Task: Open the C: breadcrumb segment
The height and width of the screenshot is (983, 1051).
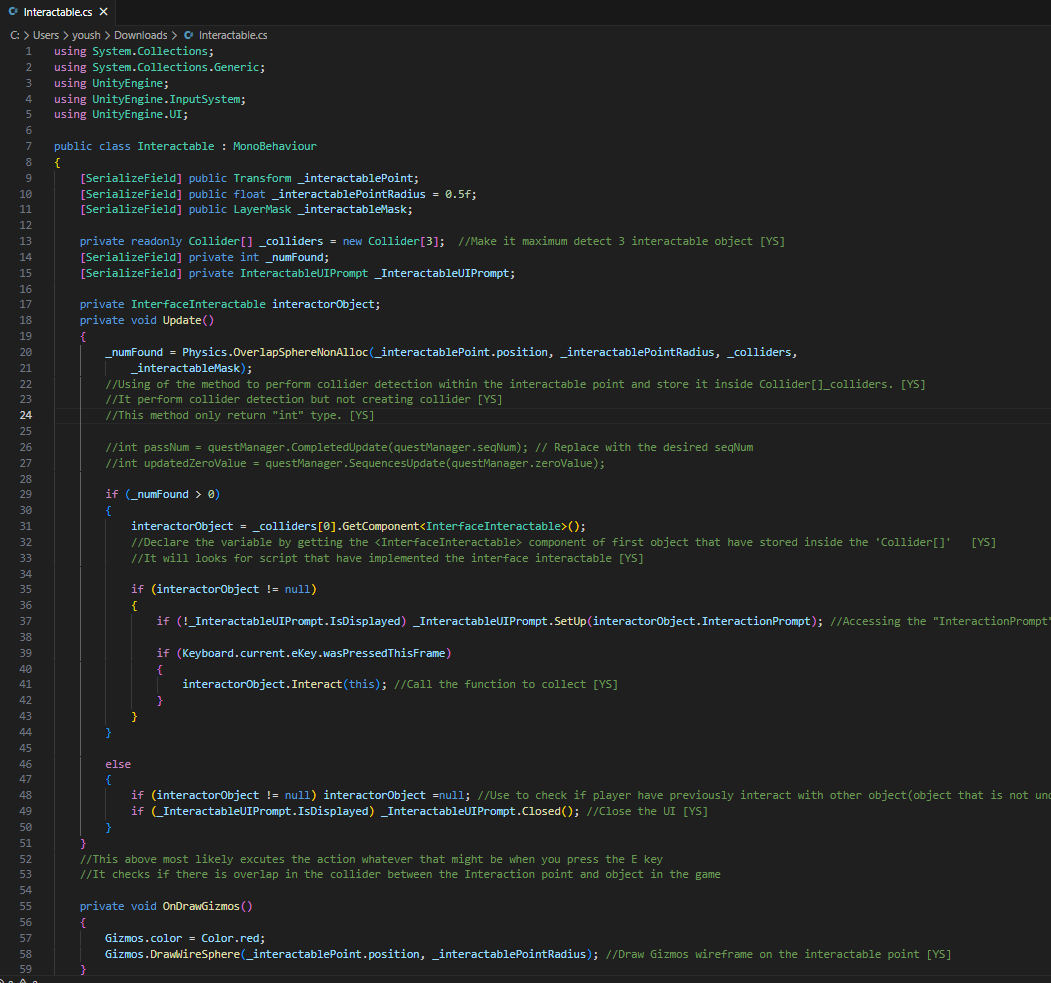Action: pos(15,36)
